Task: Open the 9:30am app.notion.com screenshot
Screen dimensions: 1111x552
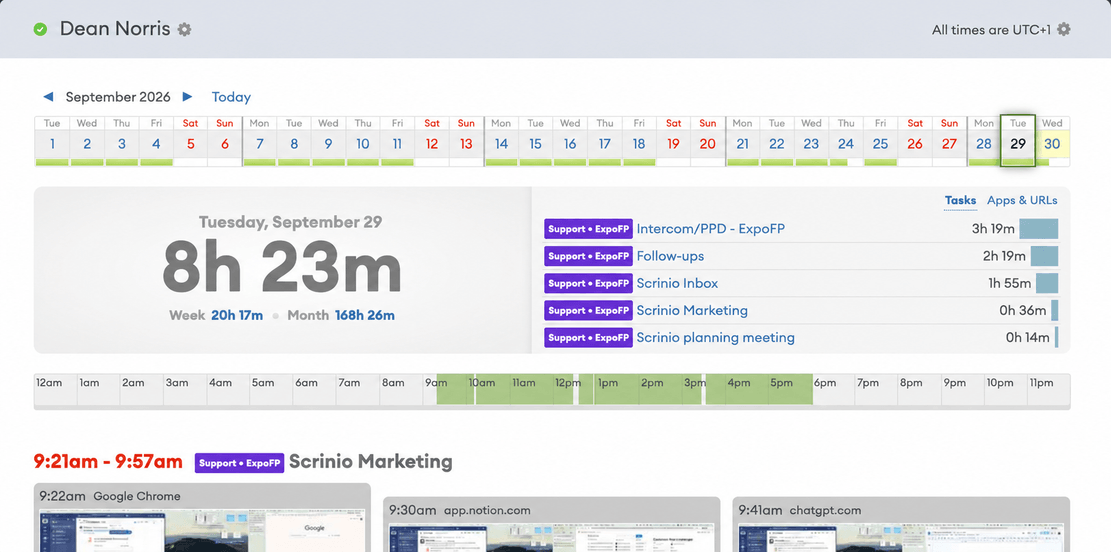Action: coord(552,524)
